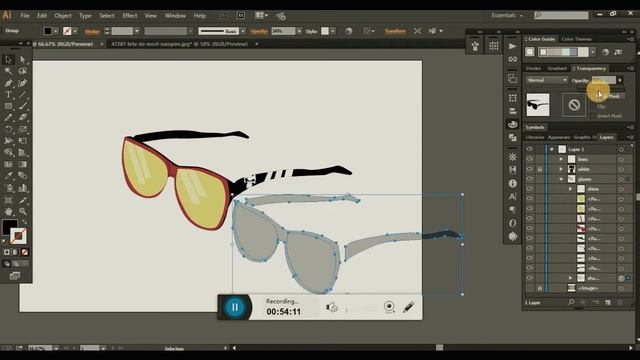Click the recorder's speaker volume icon
640x360 pixels.
(332, 307)
